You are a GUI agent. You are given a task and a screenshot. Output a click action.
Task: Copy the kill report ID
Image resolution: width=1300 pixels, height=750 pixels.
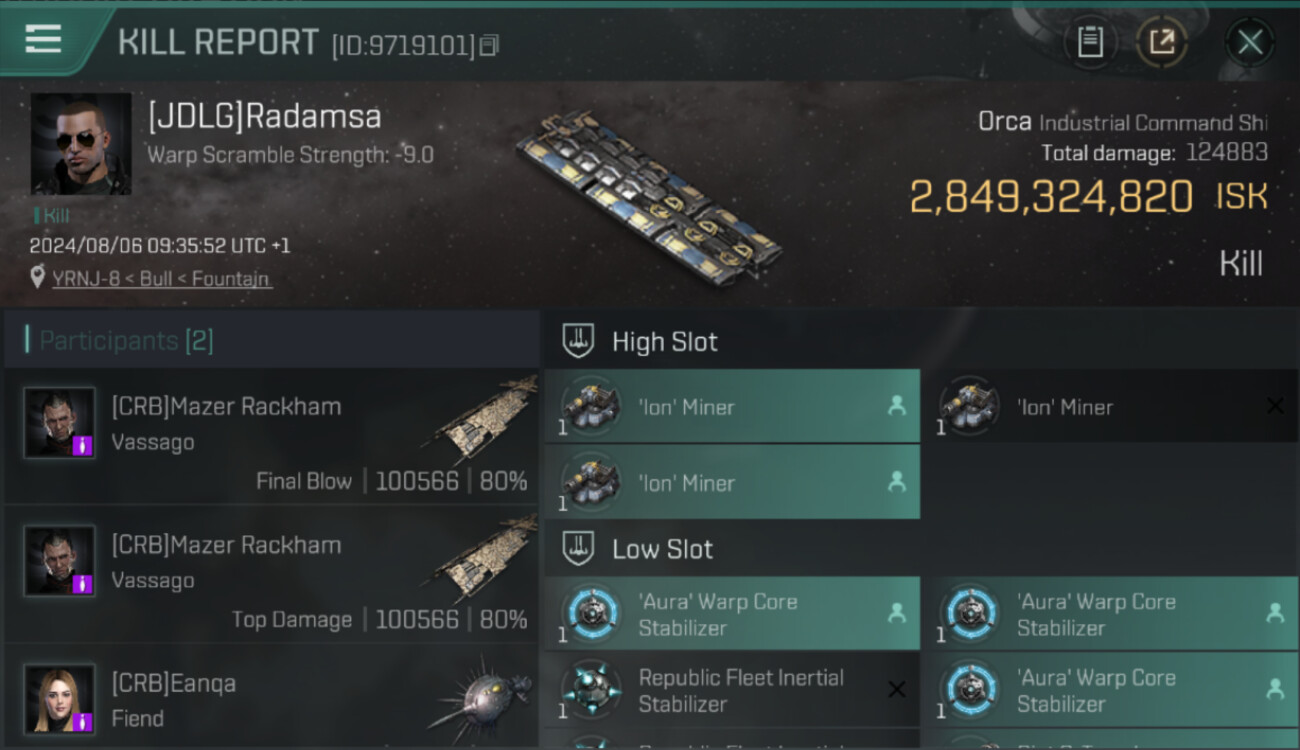[489, 45]
